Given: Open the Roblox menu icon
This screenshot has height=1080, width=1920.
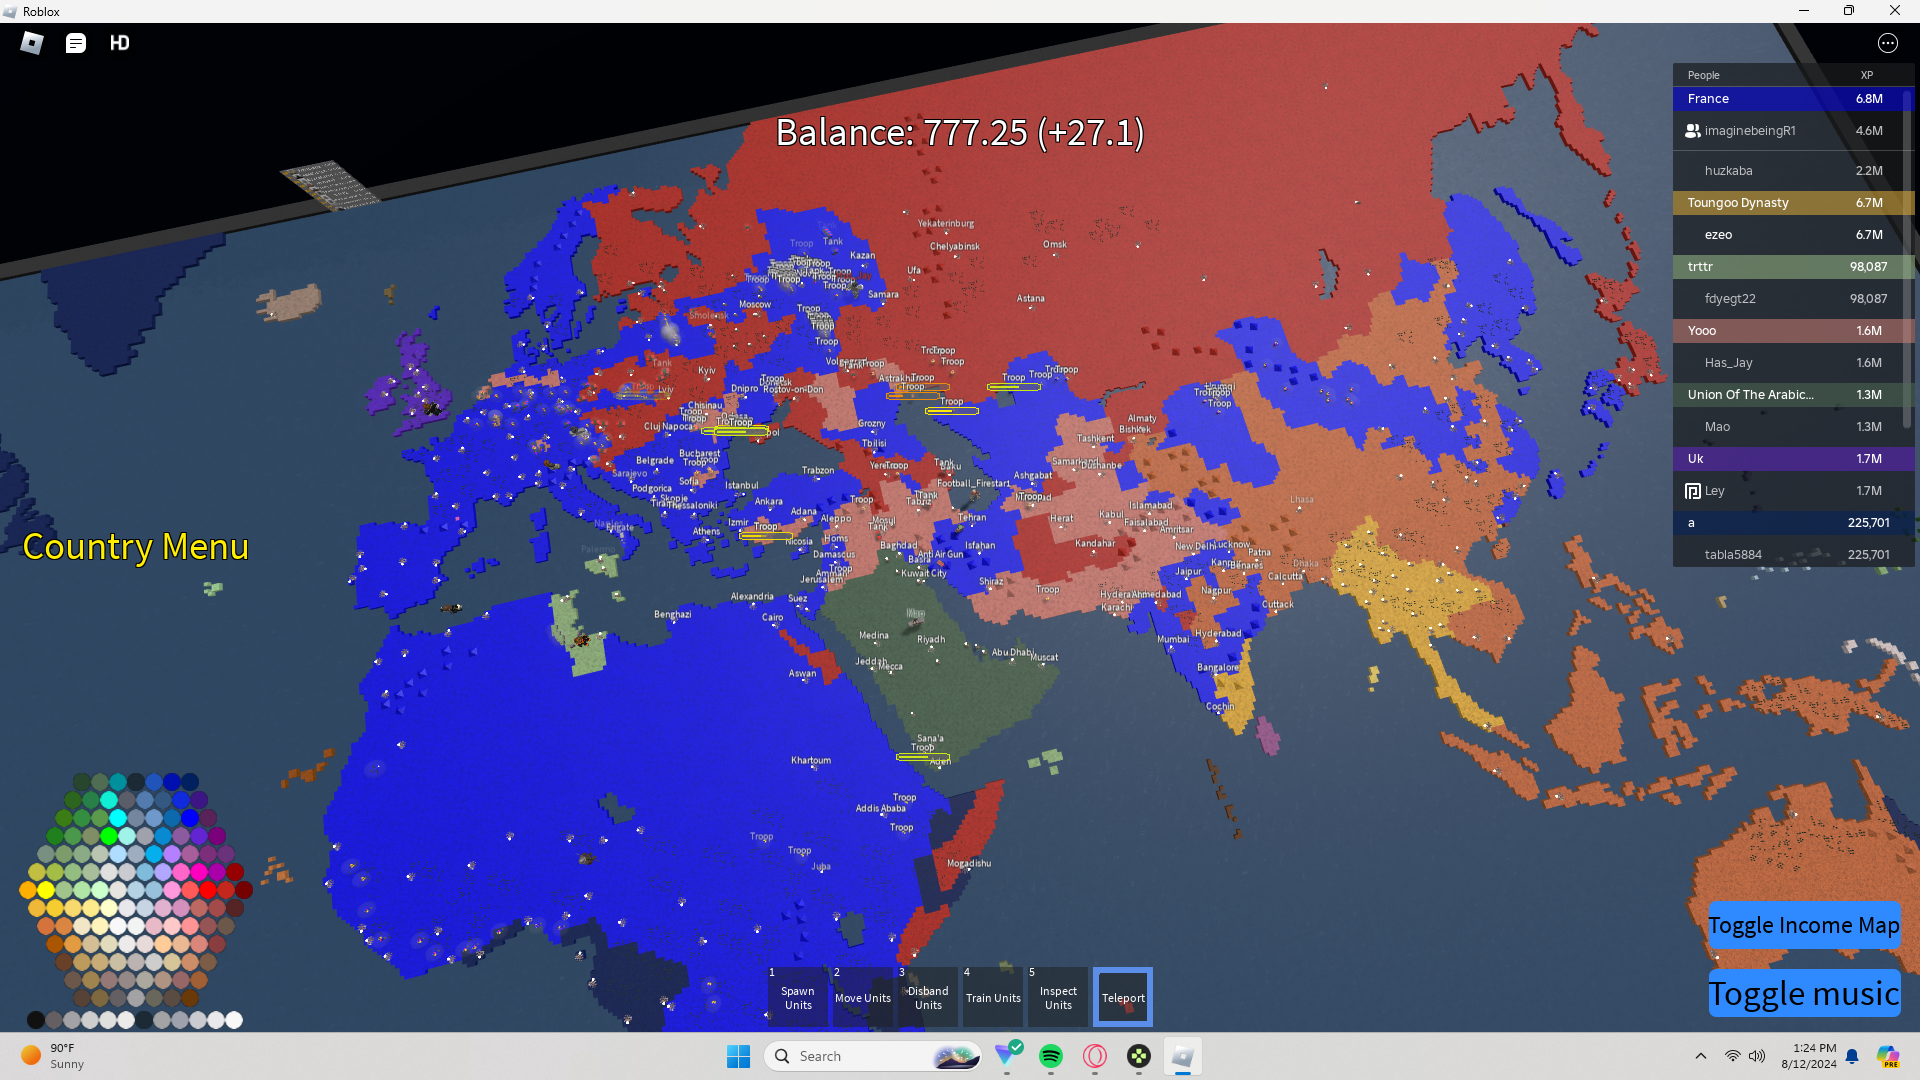Looking at the screenshot, I should click(32, 43).
